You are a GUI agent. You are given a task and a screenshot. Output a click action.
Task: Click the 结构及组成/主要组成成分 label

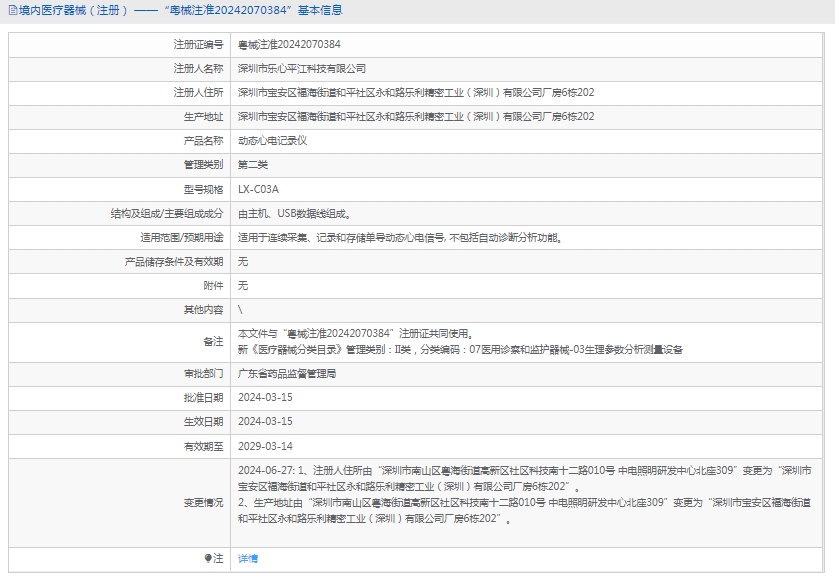point(167,213)
